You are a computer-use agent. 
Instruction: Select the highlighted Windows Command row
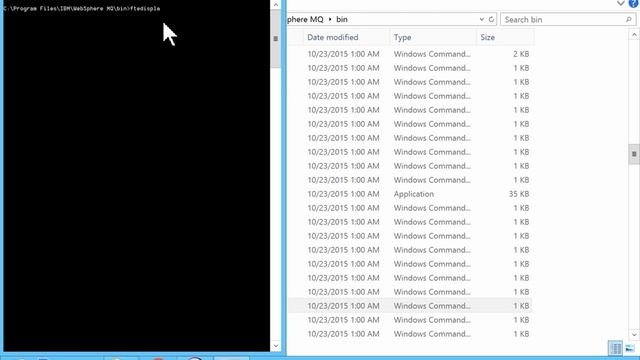tap(410, 306)
